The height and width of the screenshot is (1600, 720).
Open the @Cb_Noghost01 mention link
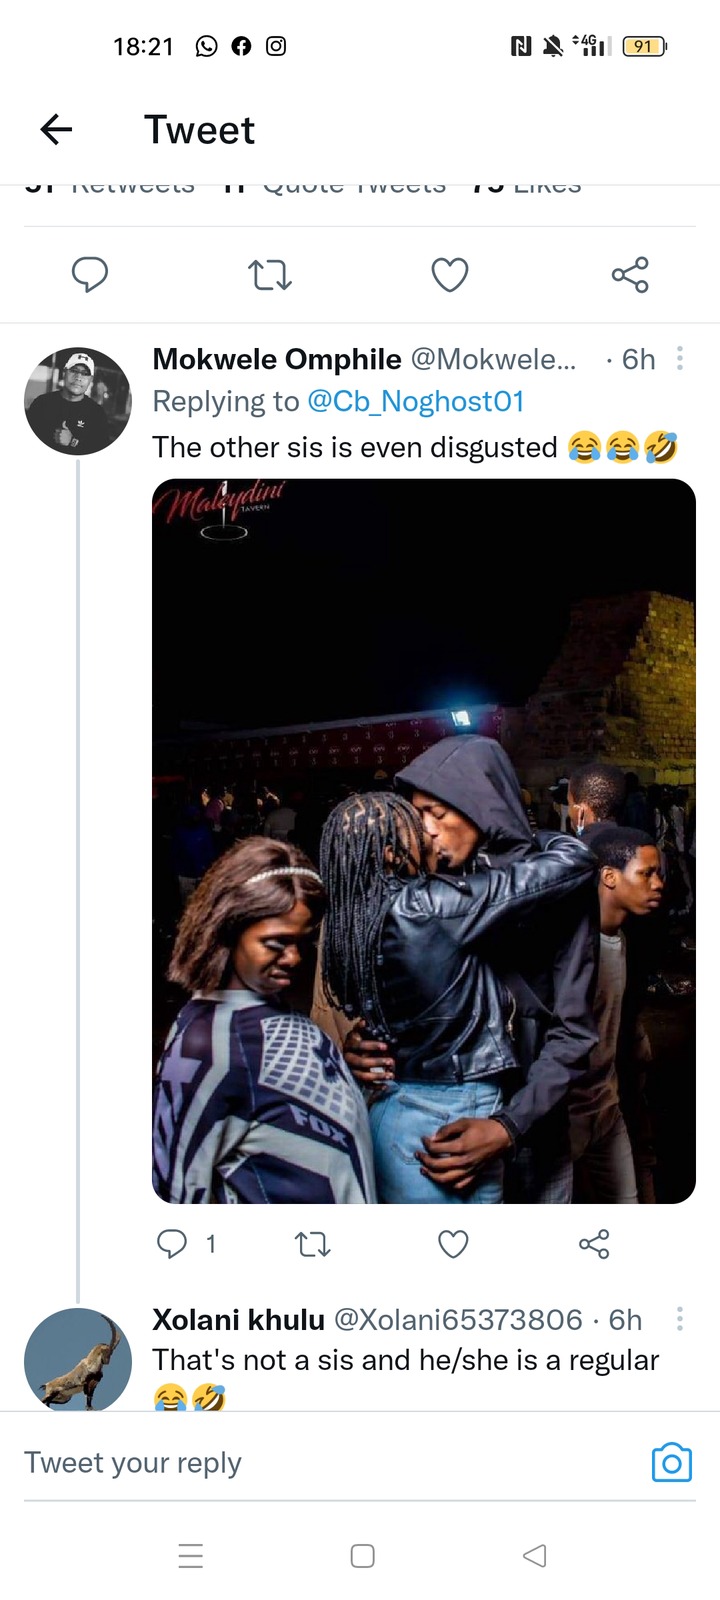(416, 401)
